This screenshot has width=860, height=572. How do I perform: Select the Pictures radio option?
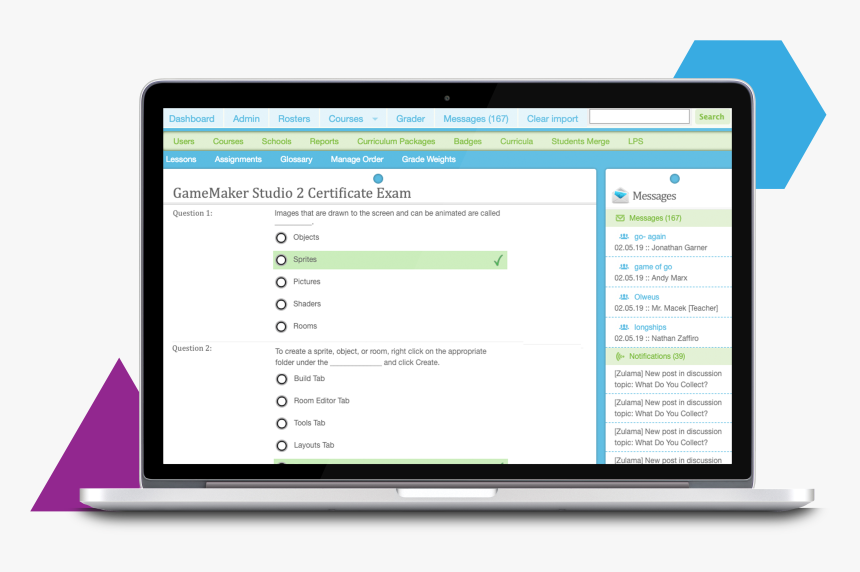[x=281, y=282]
